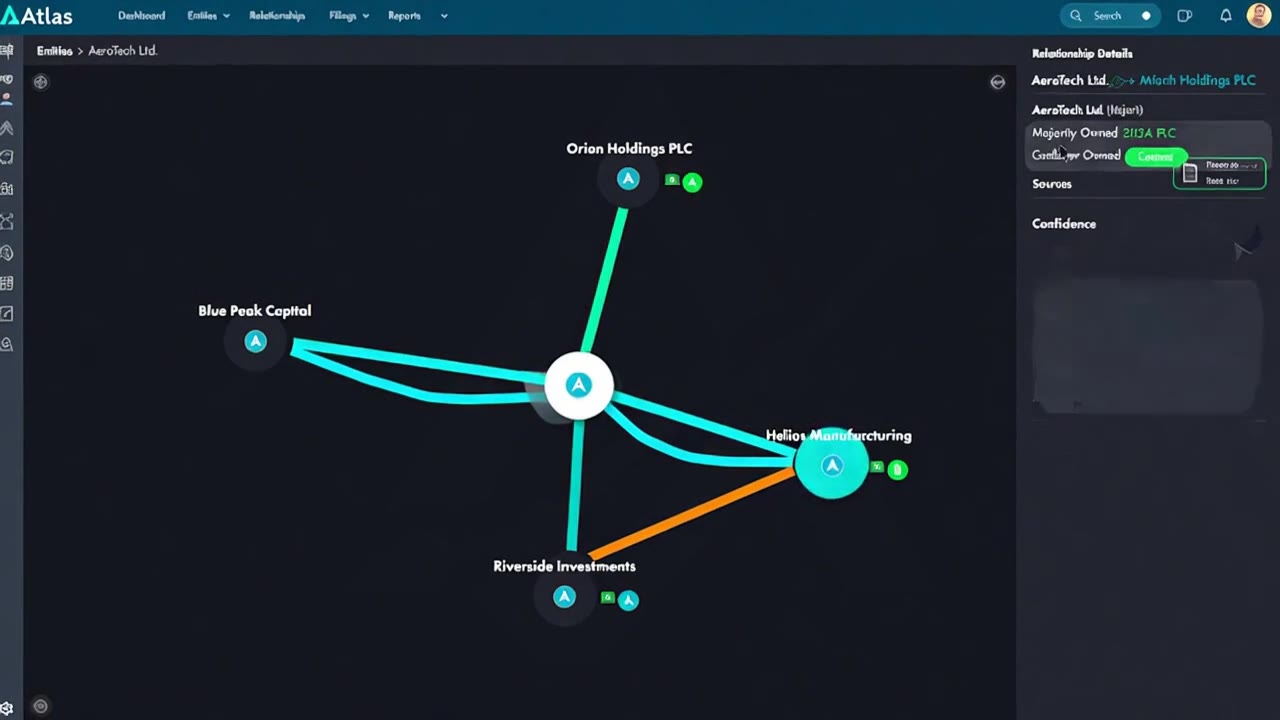Click AeroTech Ltd. in the breadcrumb
The height and width of the screenshot is (720, 1280).
122,51
